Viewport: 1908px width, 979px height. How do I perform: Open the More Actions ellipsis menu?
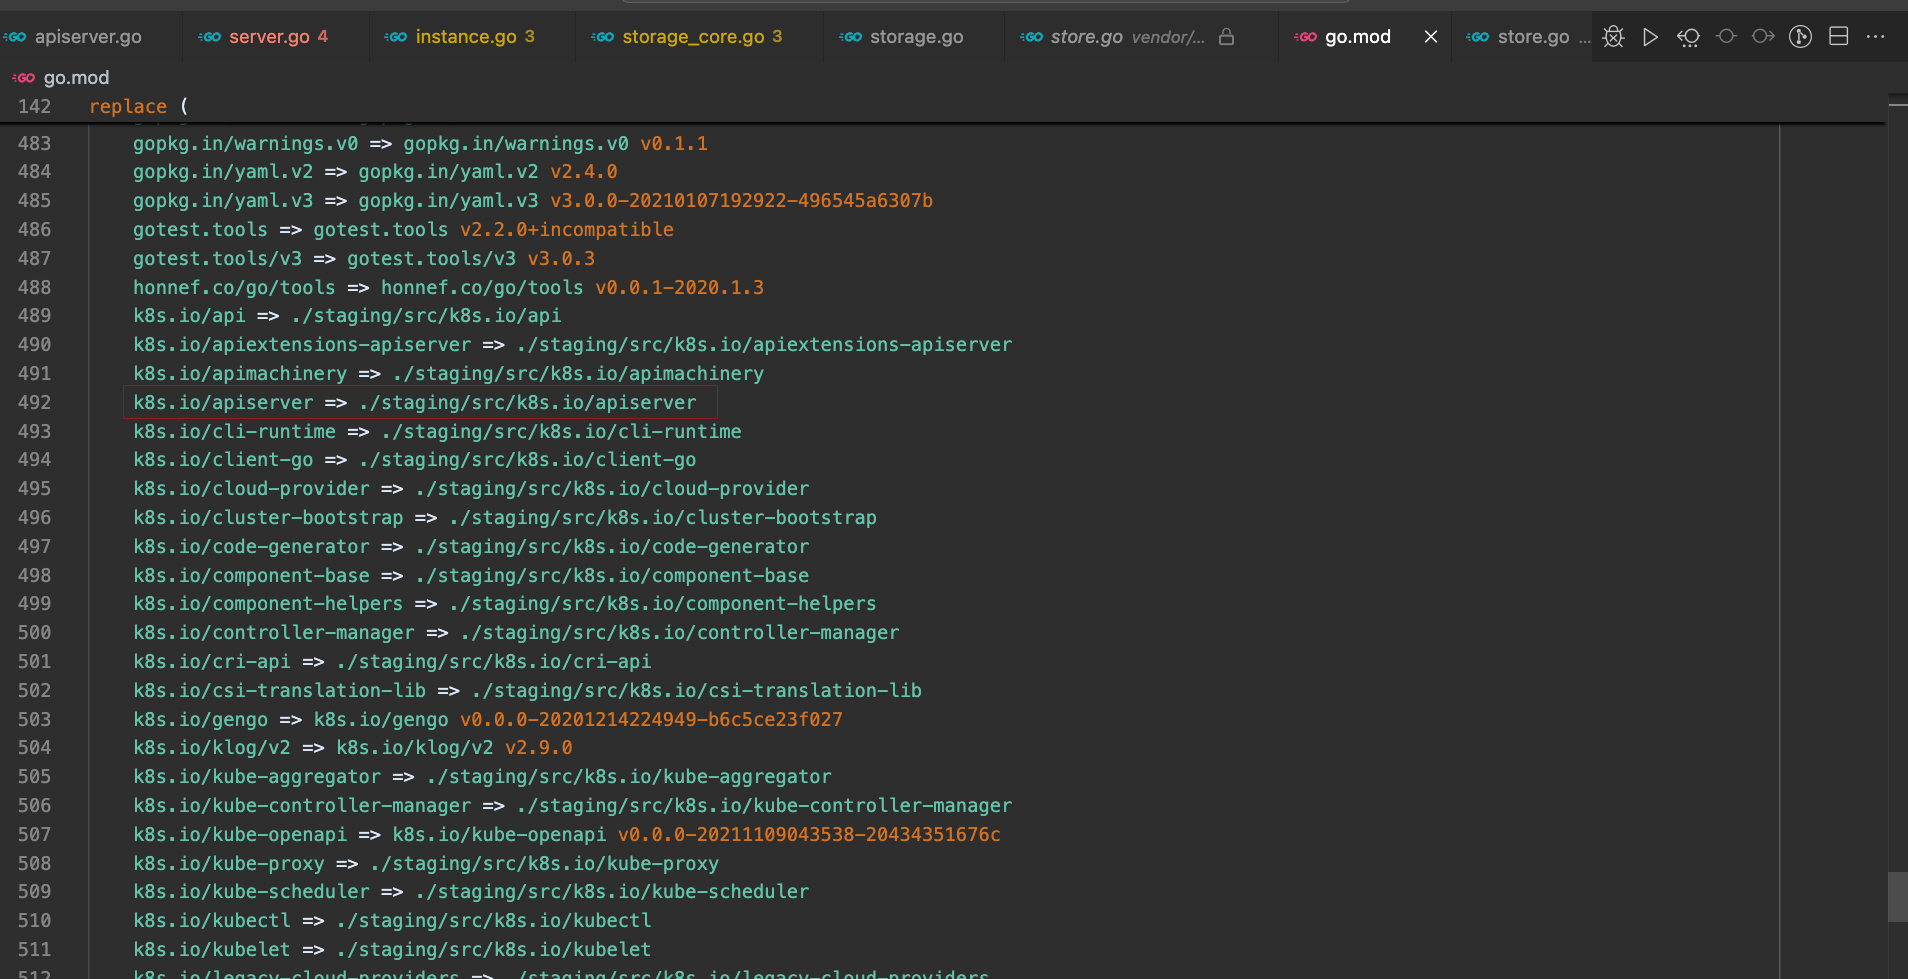click(1875, 36)
